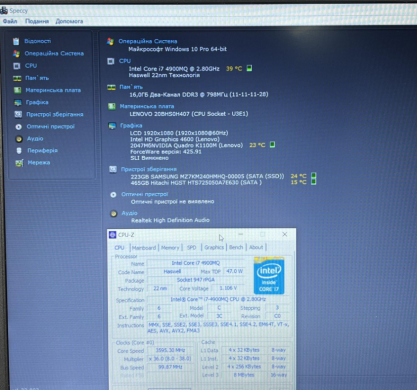Select Оптичні пристрої in the sidebar

click(51, 126)
